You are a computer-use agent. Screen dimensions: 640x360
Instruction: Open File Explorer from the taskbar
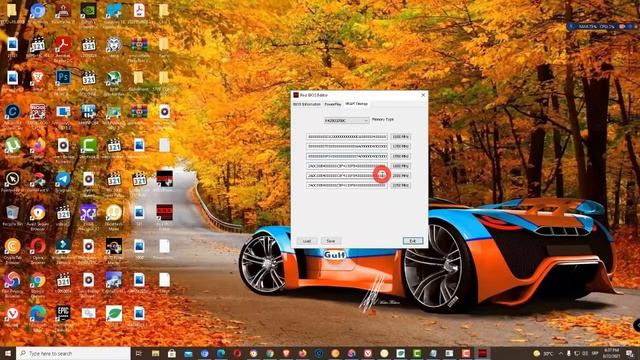coord(156,353)
